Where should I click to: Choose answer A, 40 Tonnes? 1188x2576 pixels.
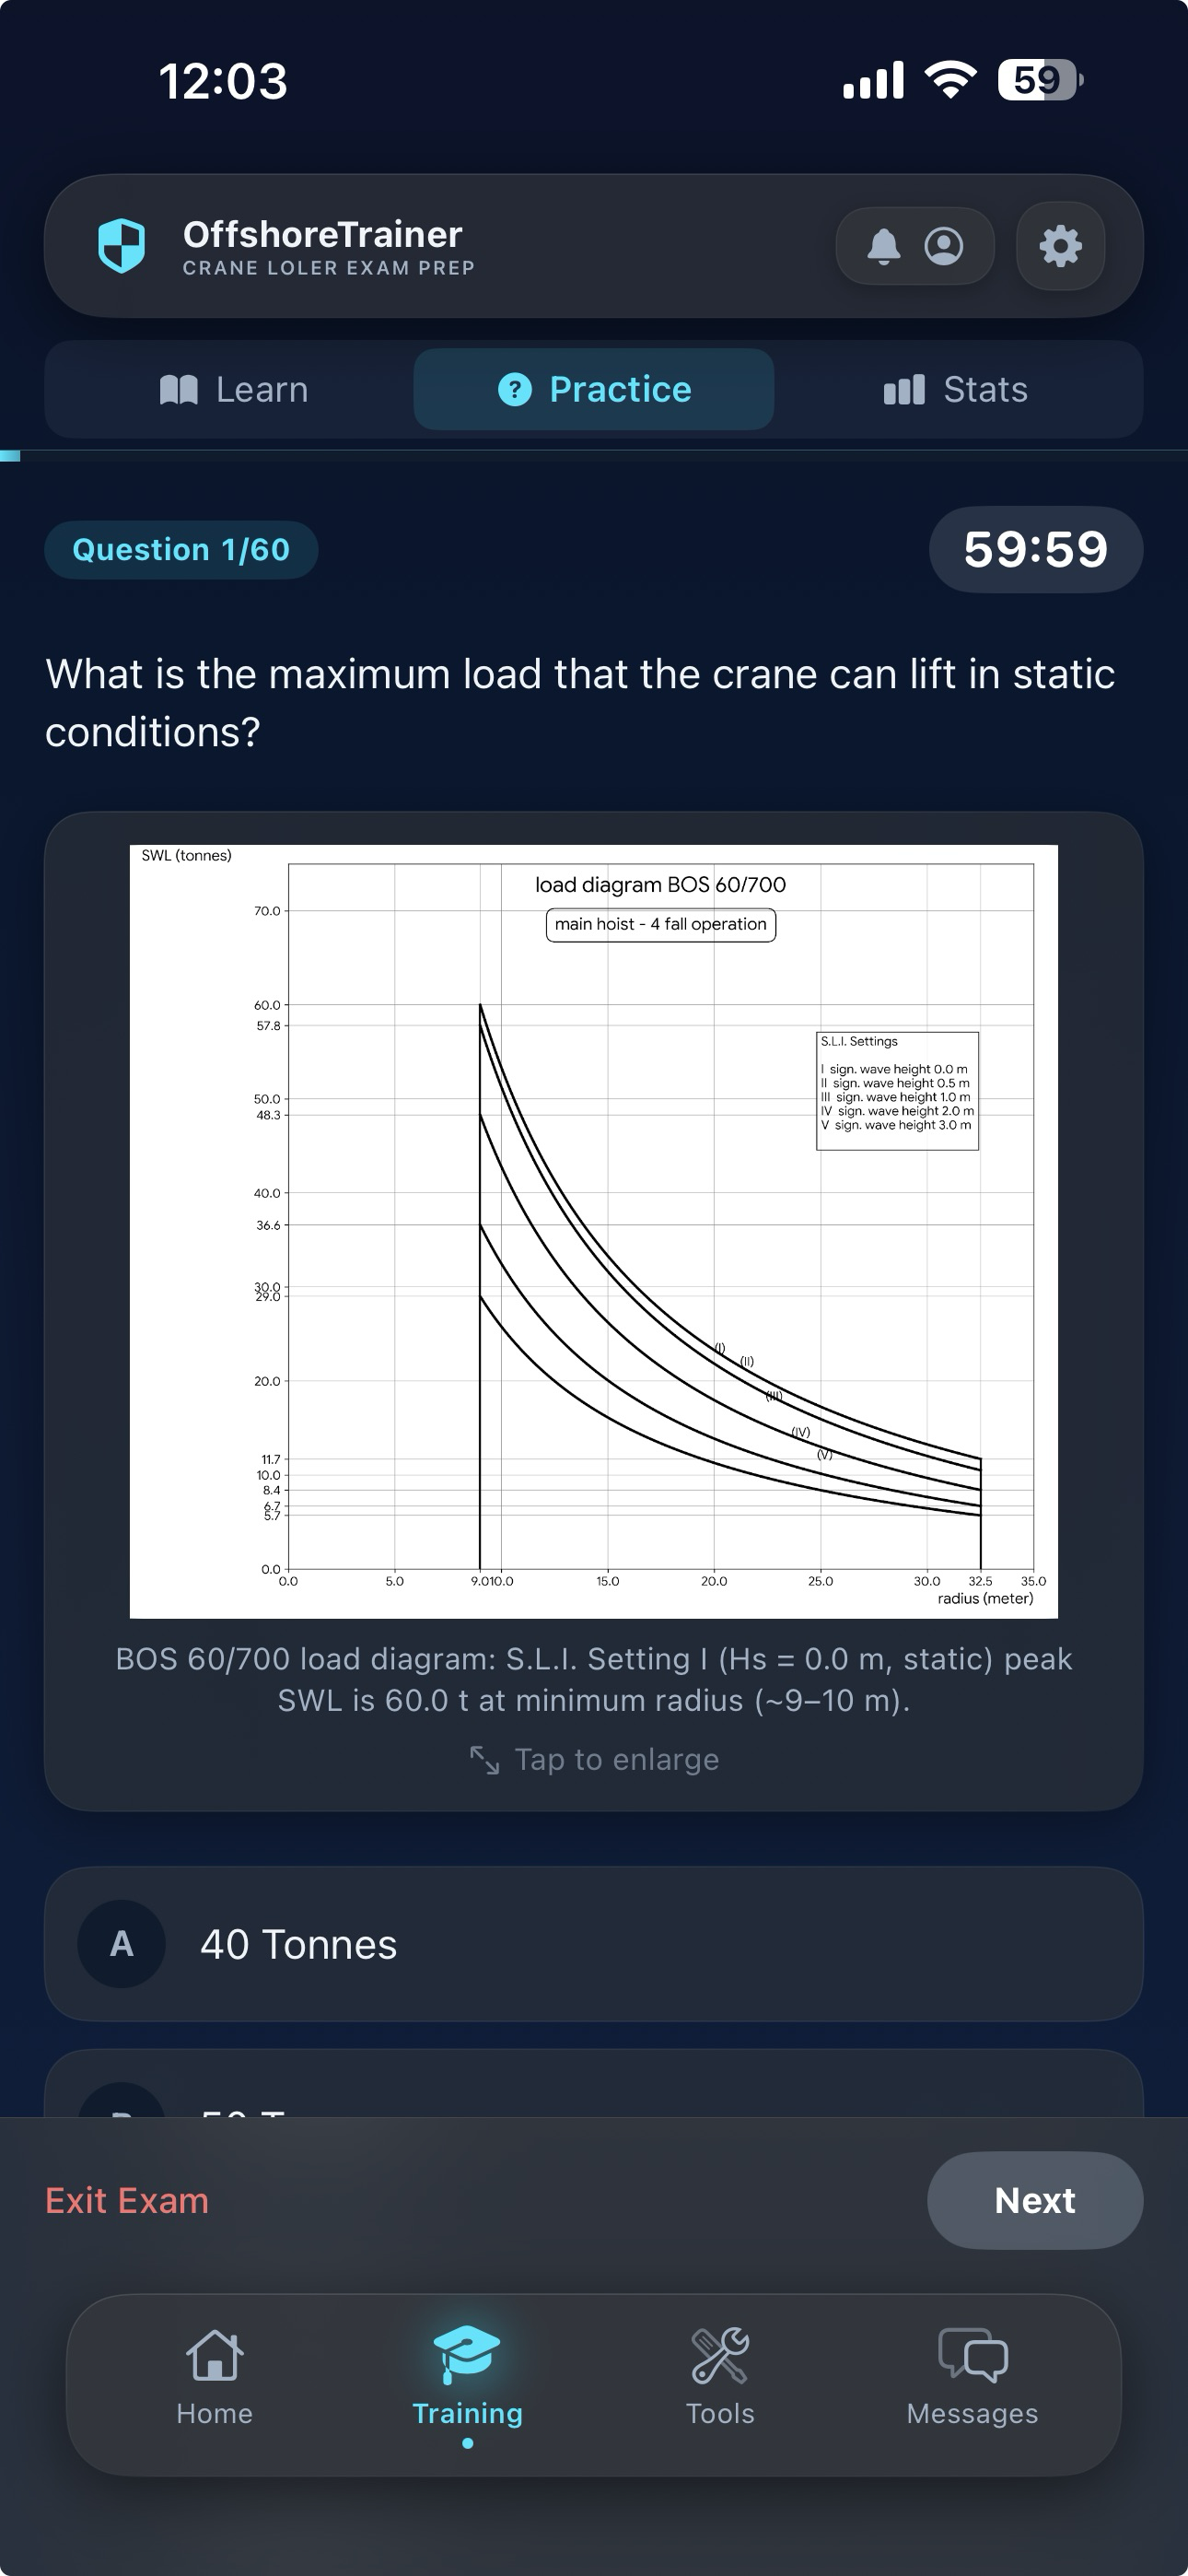tap(594, 1944)
